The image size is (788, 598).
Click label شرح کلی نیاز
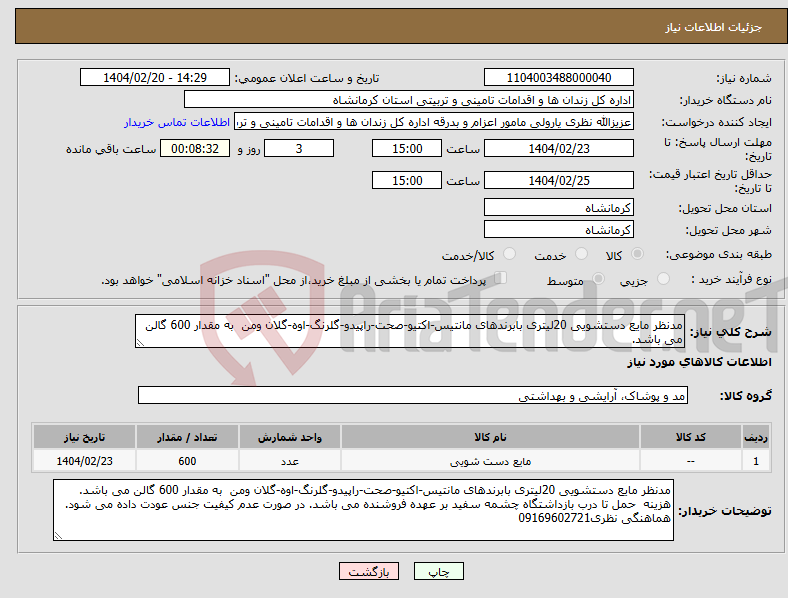[x=730, y=332]
